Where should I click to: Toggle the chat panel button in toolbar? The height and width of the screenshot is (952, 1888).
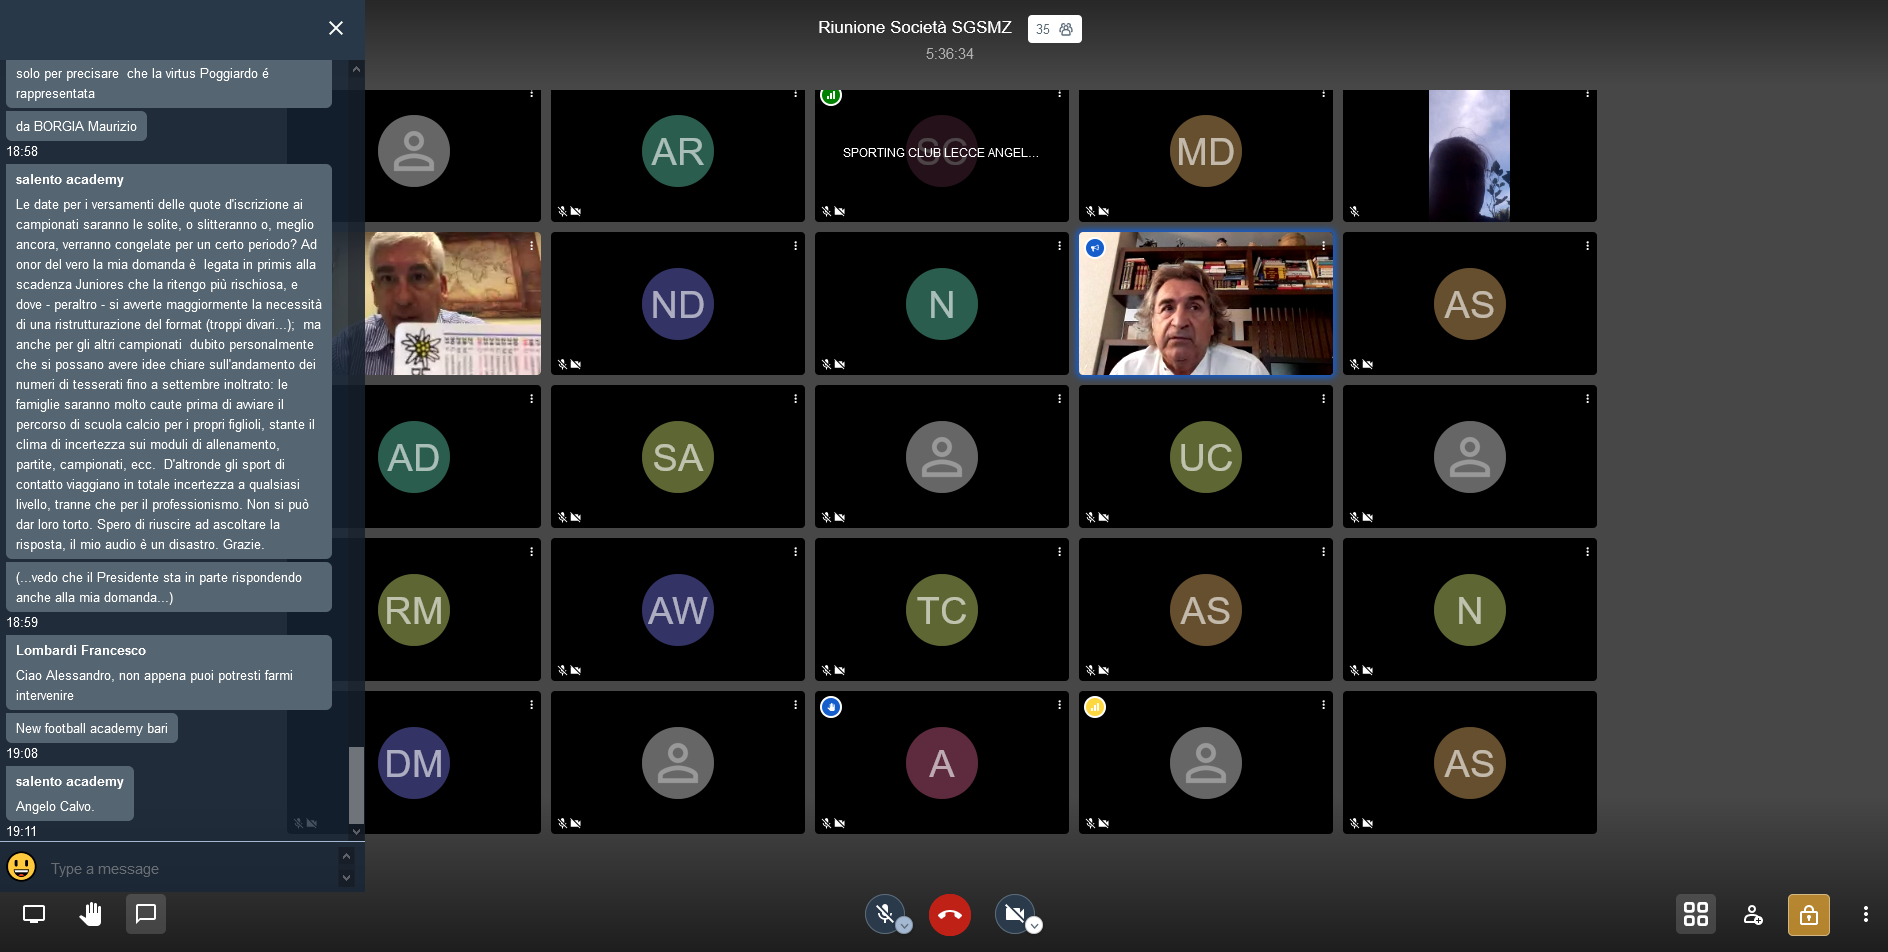(146, 914)
